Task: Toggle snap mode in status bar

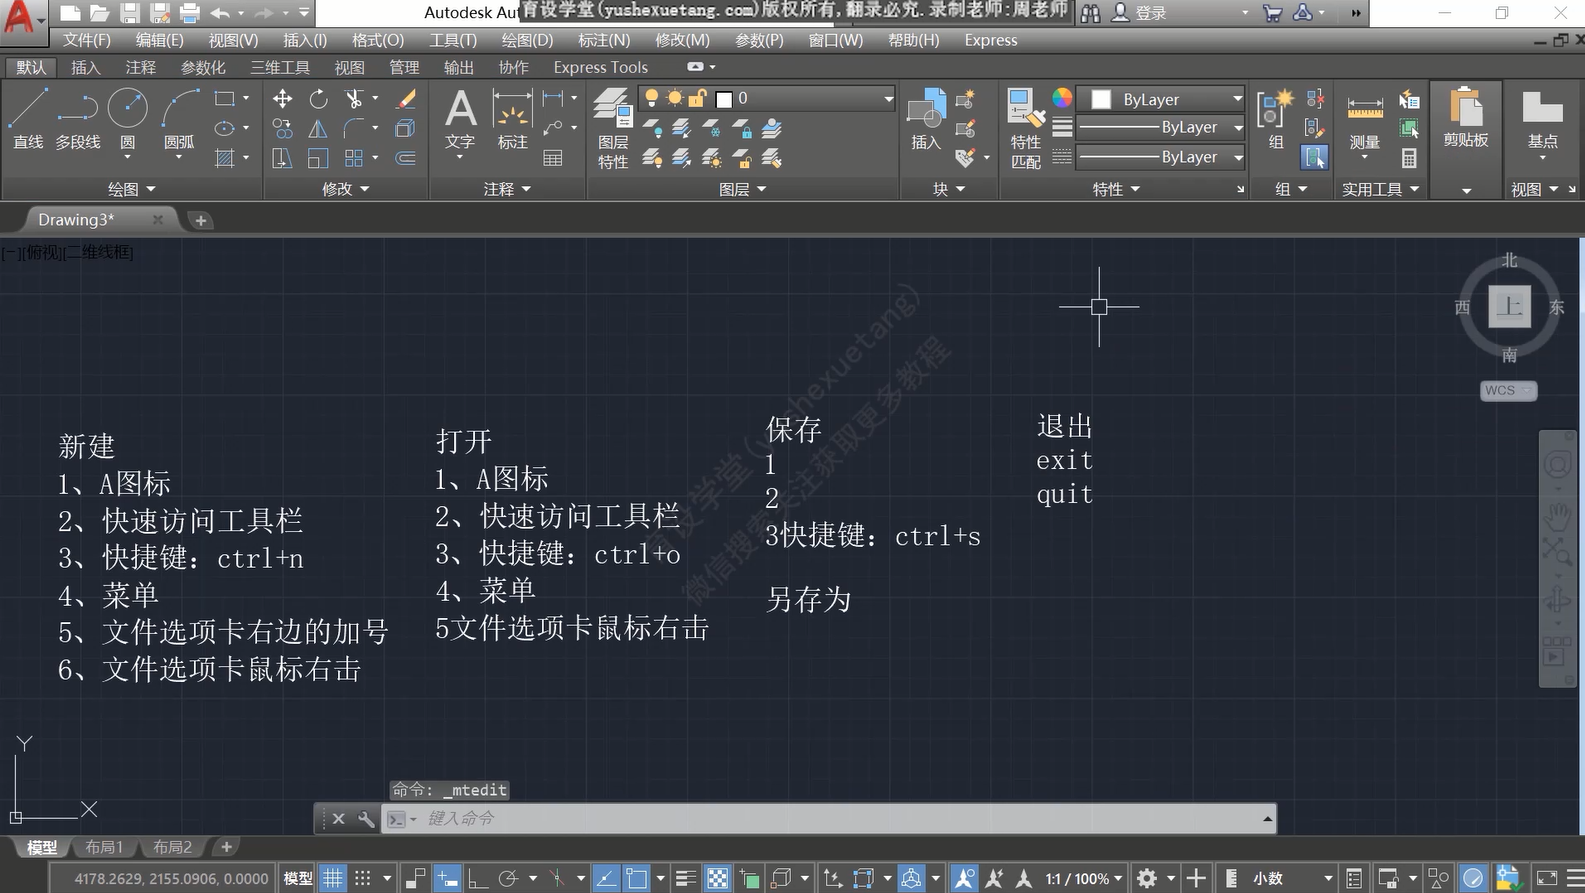Action: point(363,878)
